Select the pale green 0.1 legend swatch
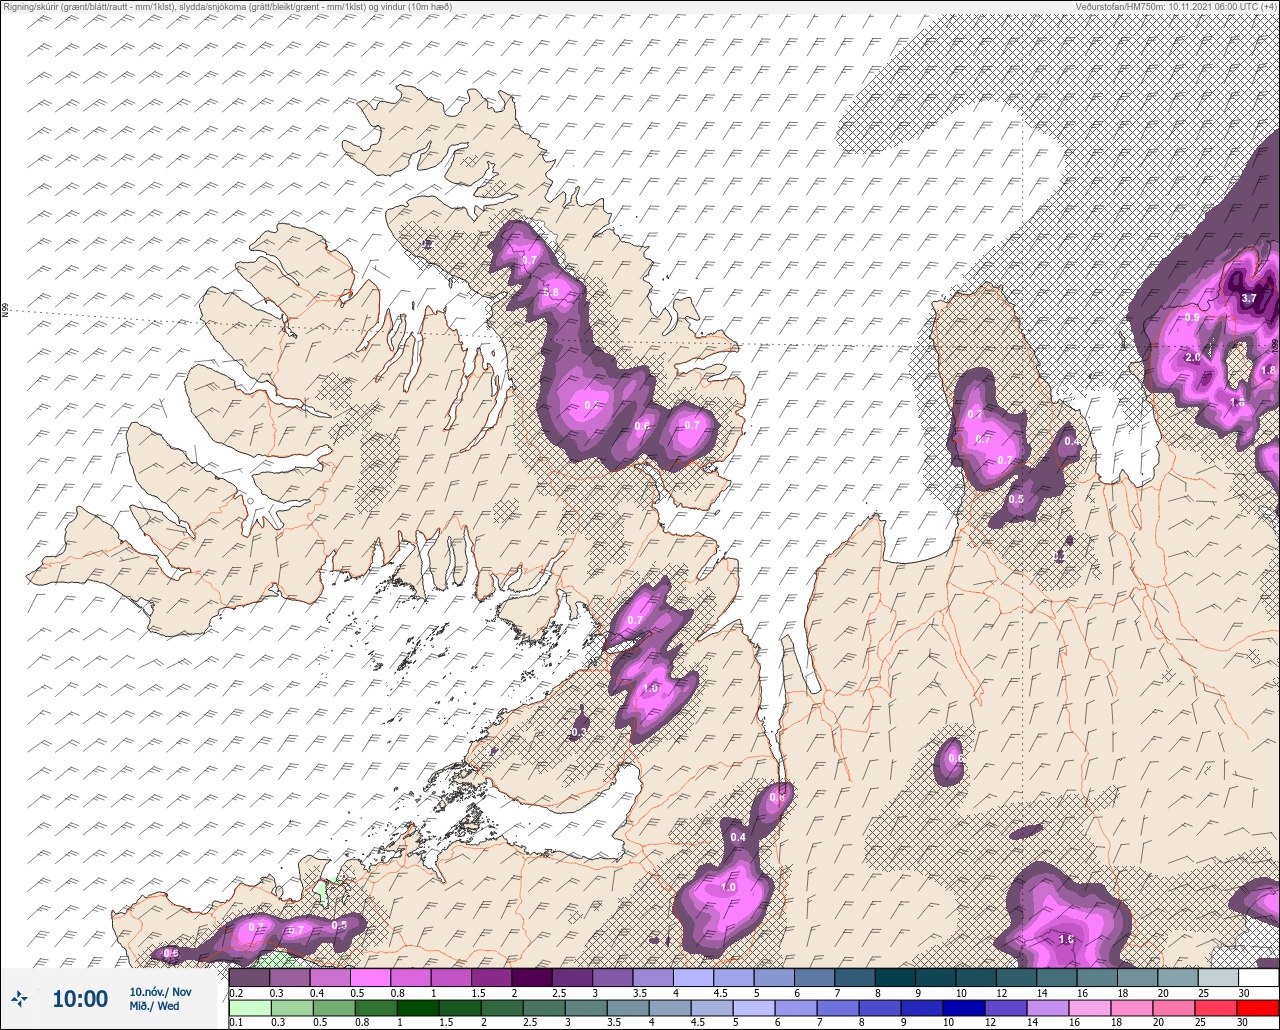1280x1030 pixels. click(x=249, y=1008)
